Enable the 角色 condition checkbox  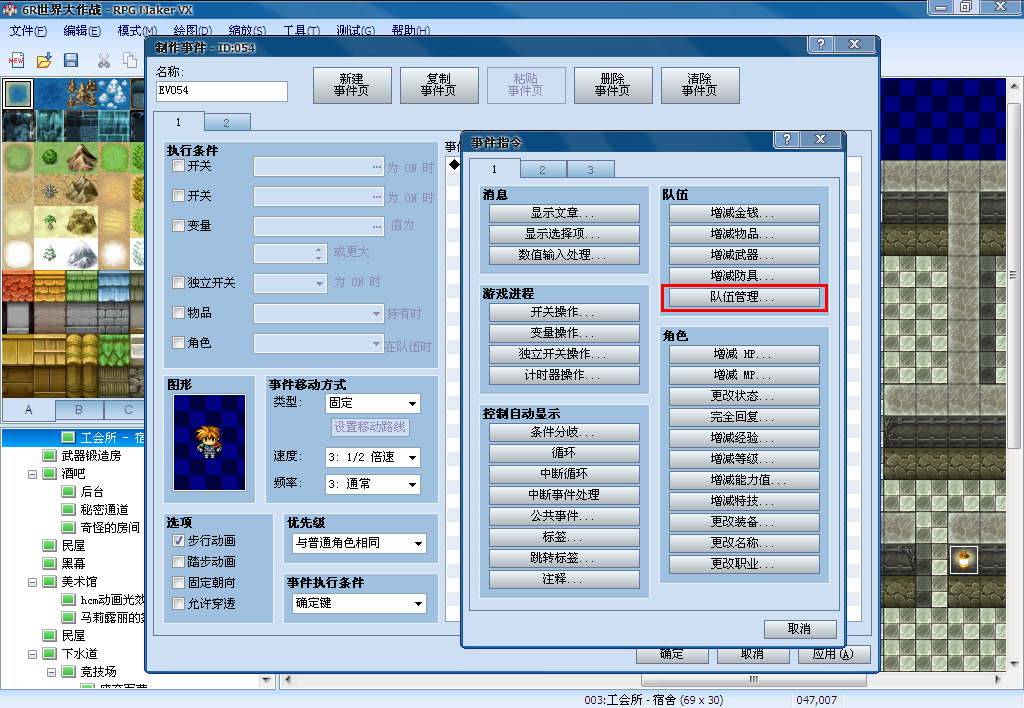point(178,342)
